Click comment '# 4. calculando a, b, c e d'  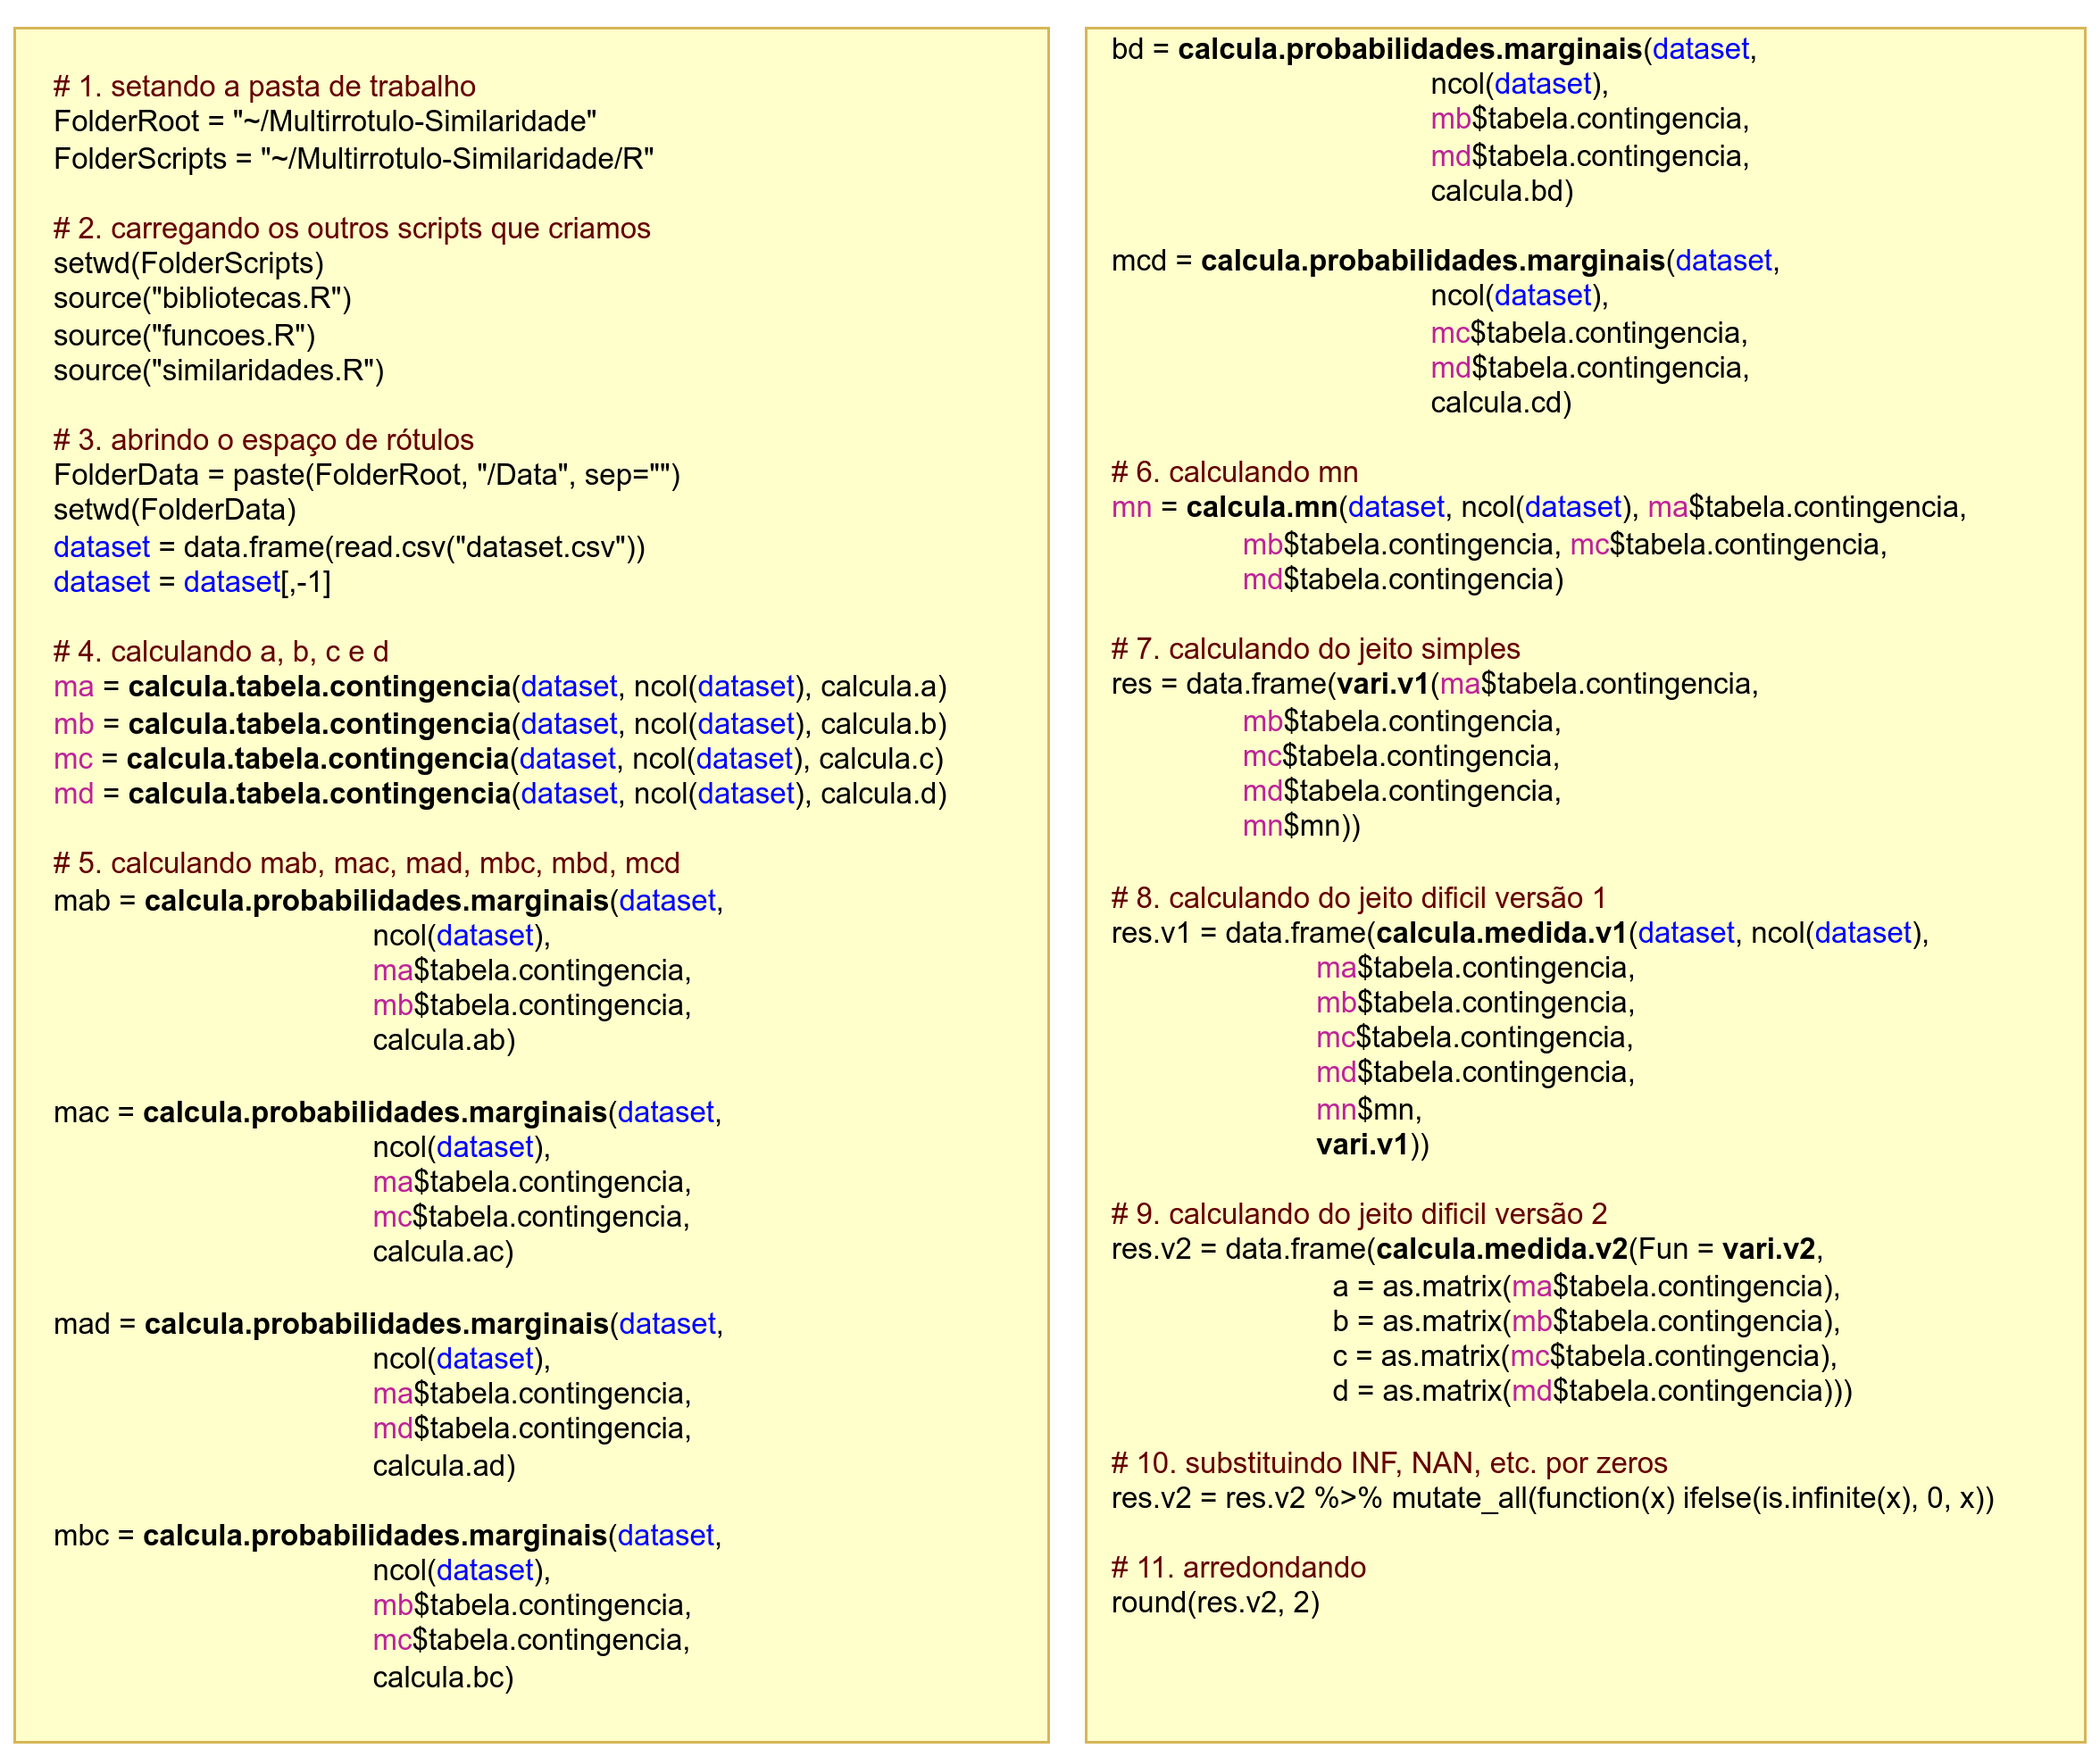tap(221, 652)
